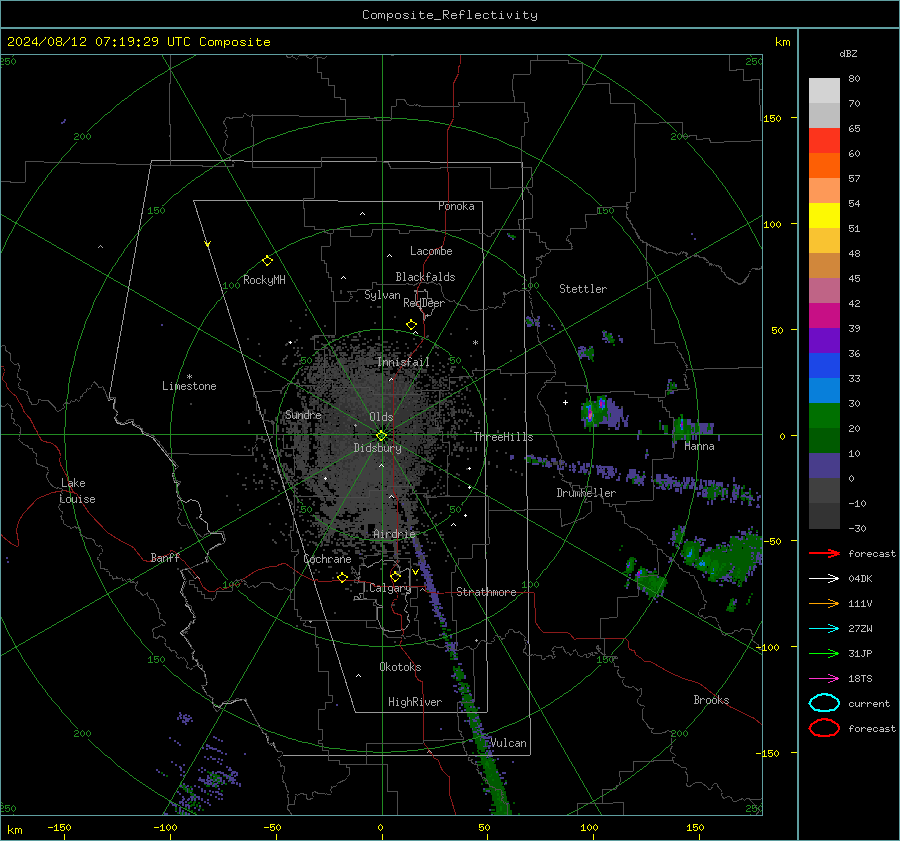The image size is (900, 841).
Task: Click the green echo cluster east of Drumheller
Action: click(x=724, y=560)
